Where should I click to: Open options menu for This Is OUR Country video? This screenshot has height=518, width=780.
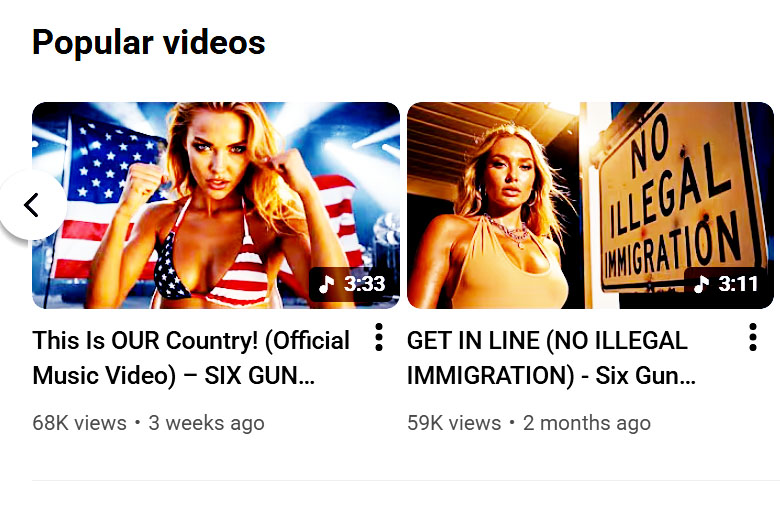[379, 337]
